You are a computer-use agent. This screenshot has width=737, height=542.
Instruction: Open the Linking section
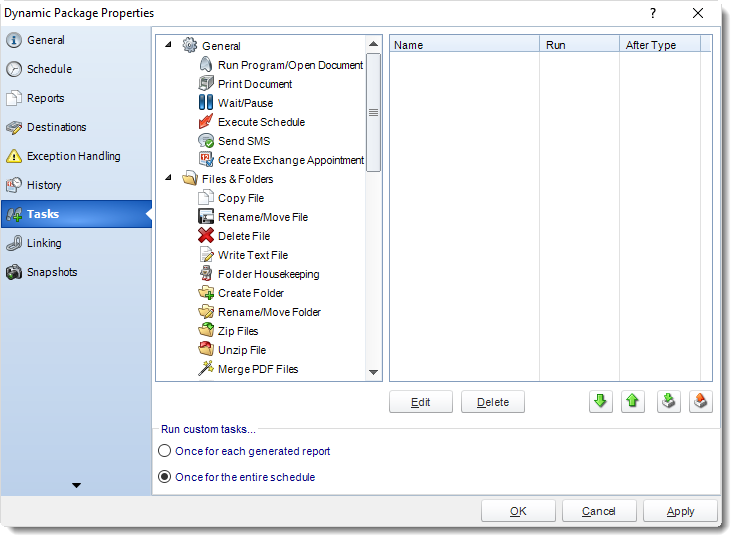(x=76, y=243)
